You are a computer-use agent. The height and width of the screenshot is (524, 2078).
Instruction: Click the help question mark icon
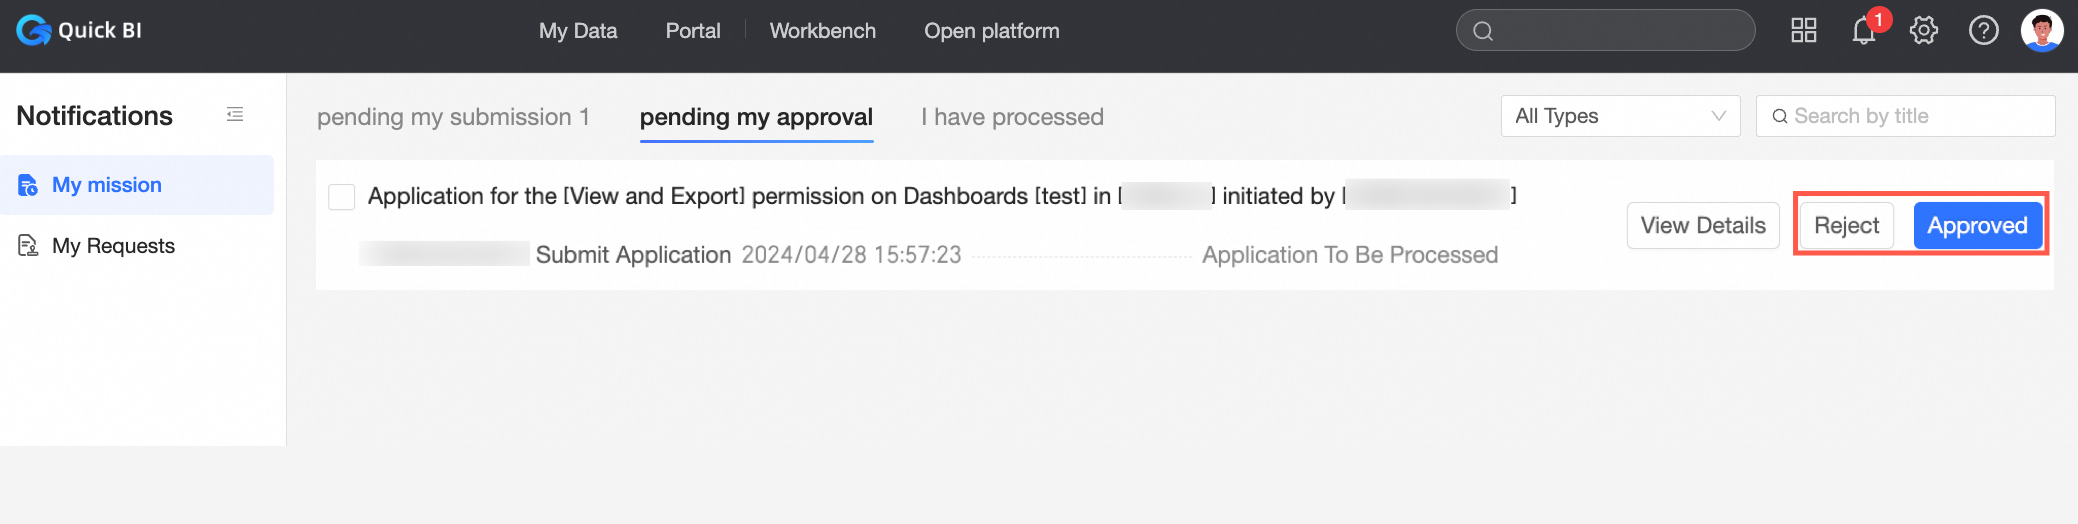click(1983, 31)
